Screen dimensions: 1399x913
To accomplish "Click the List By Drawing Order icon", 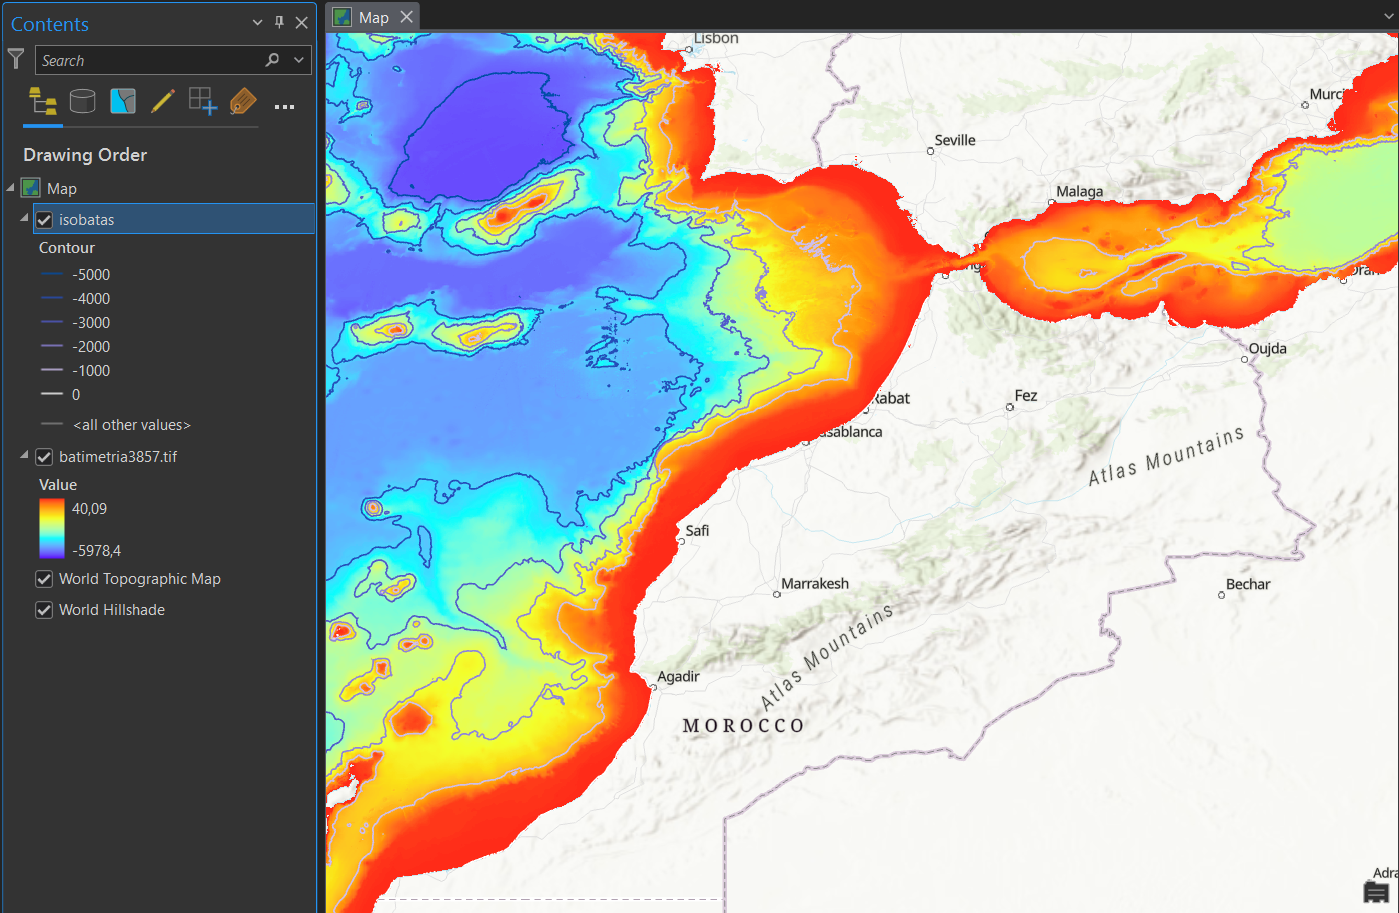I will pos(43,101).
